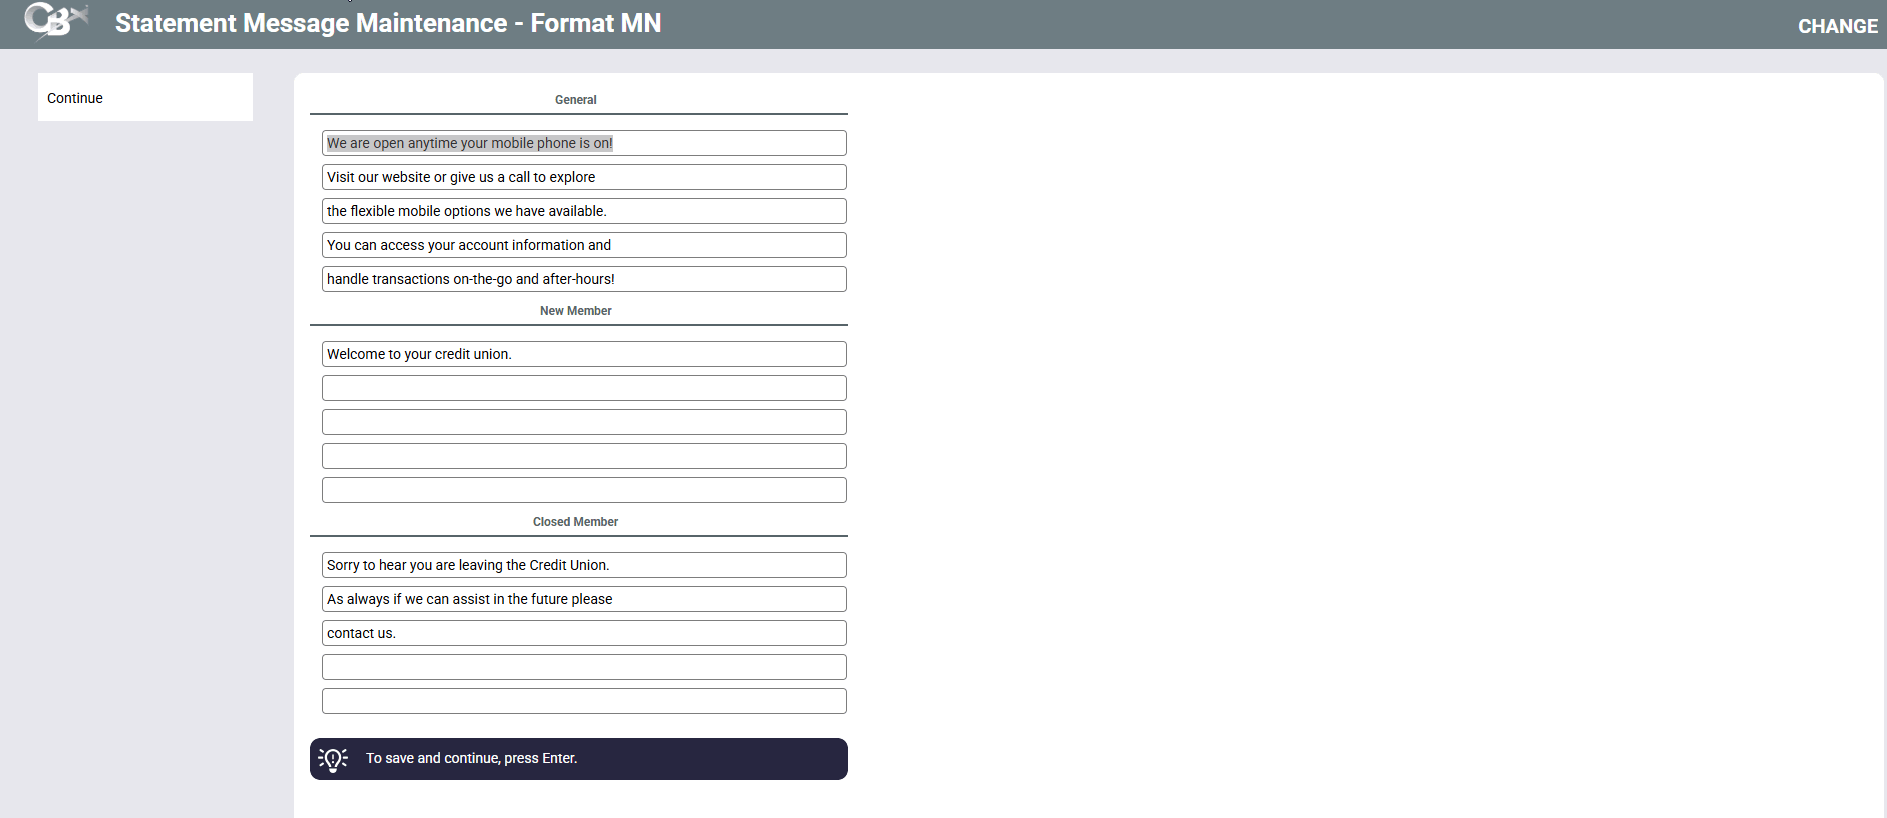
Task: Select the 'Sorry to hear you are leaving' field
Action: click(584, 565)
